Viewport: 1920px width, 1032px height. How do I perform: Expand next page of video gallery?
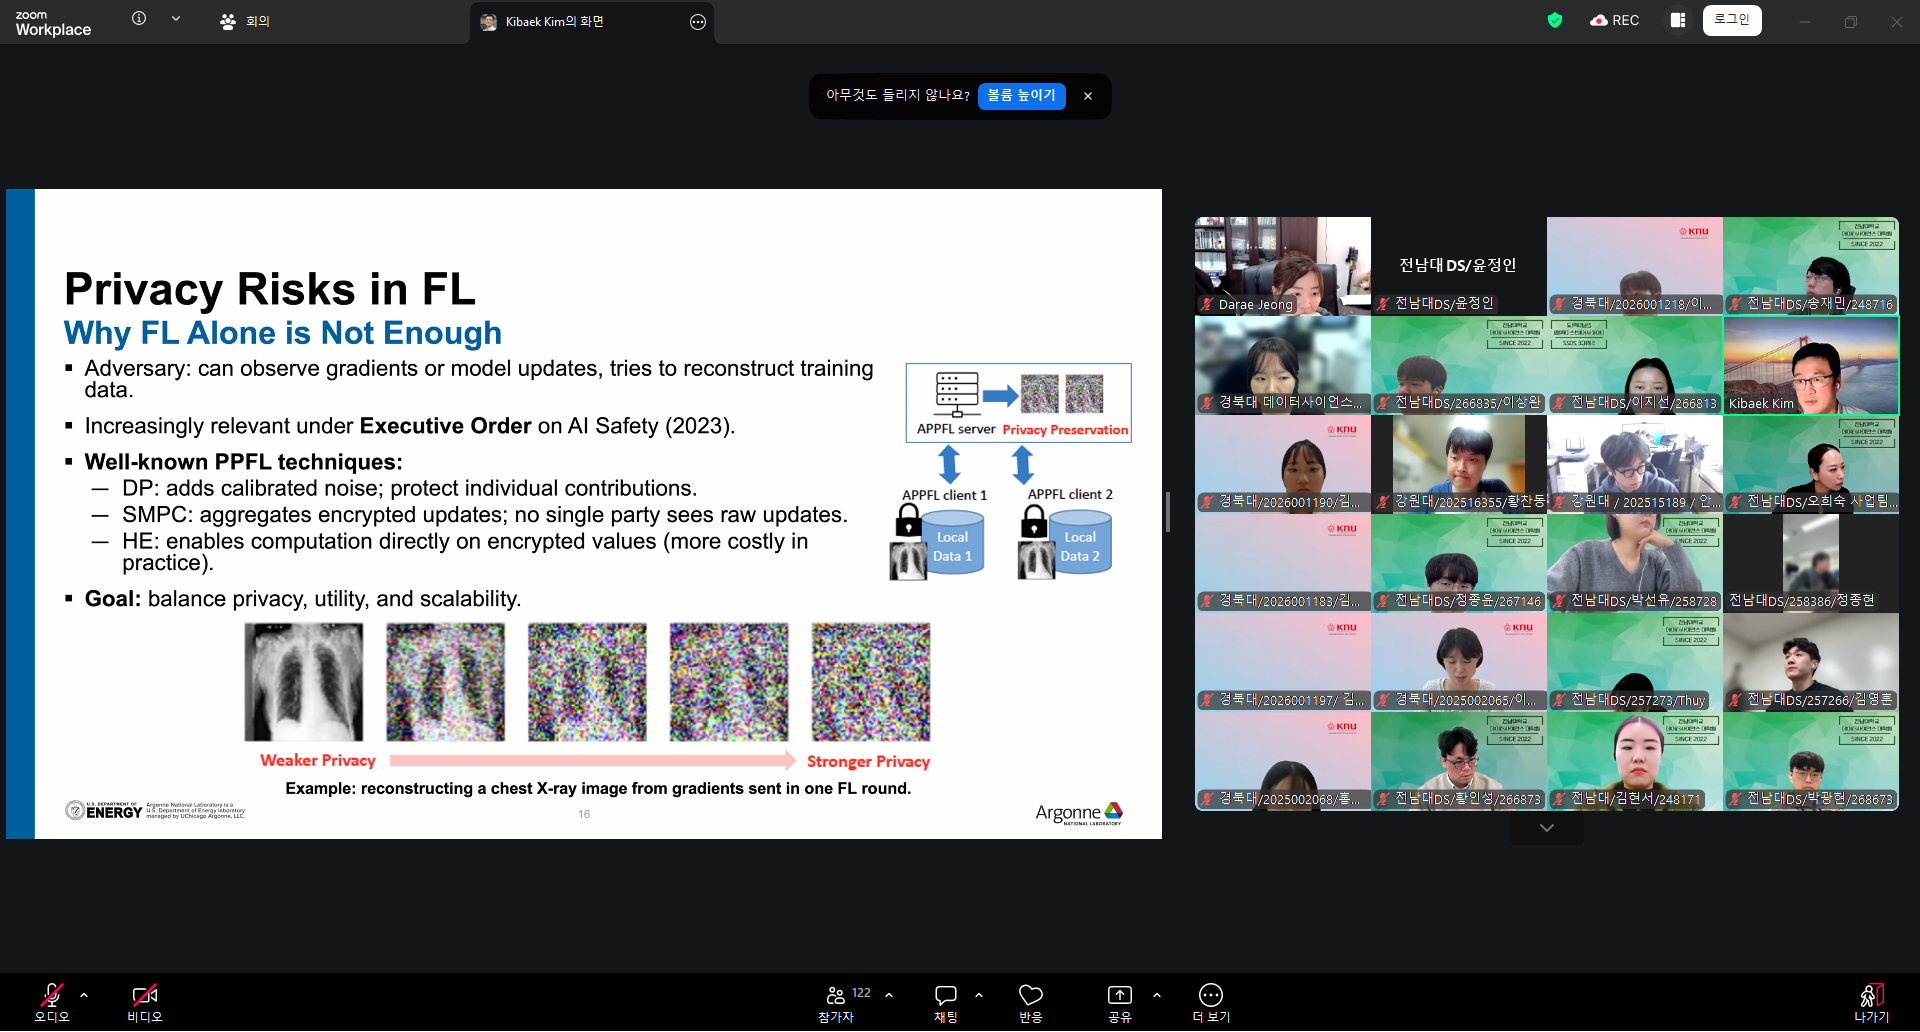click(x=1546, y=828)
